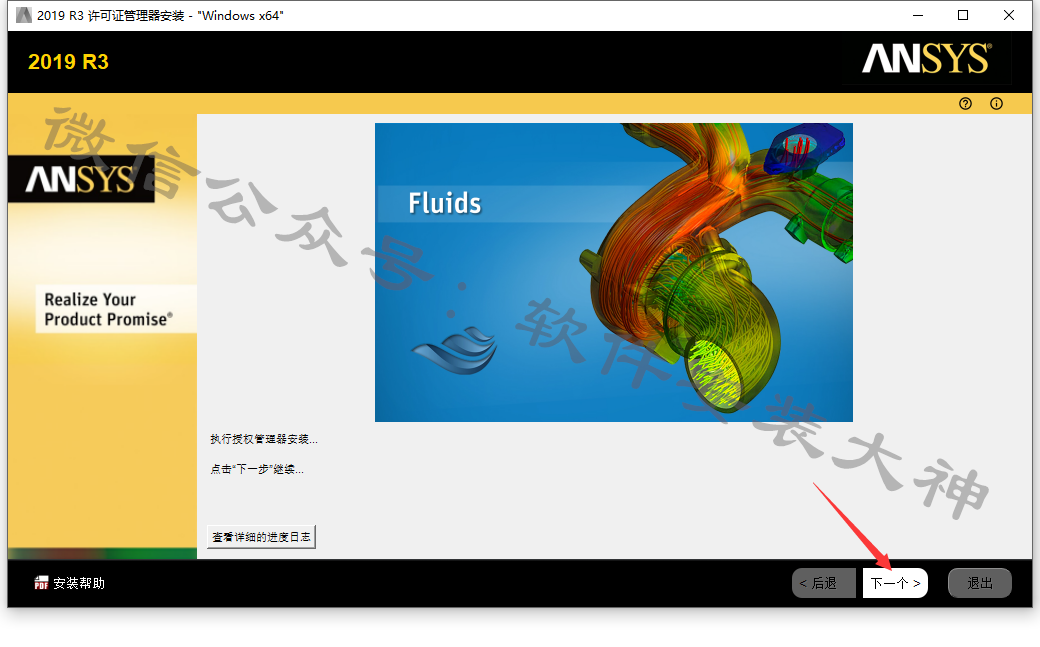Click the PDF install help icon
1040x647 pixels.
tap(41, 583)
